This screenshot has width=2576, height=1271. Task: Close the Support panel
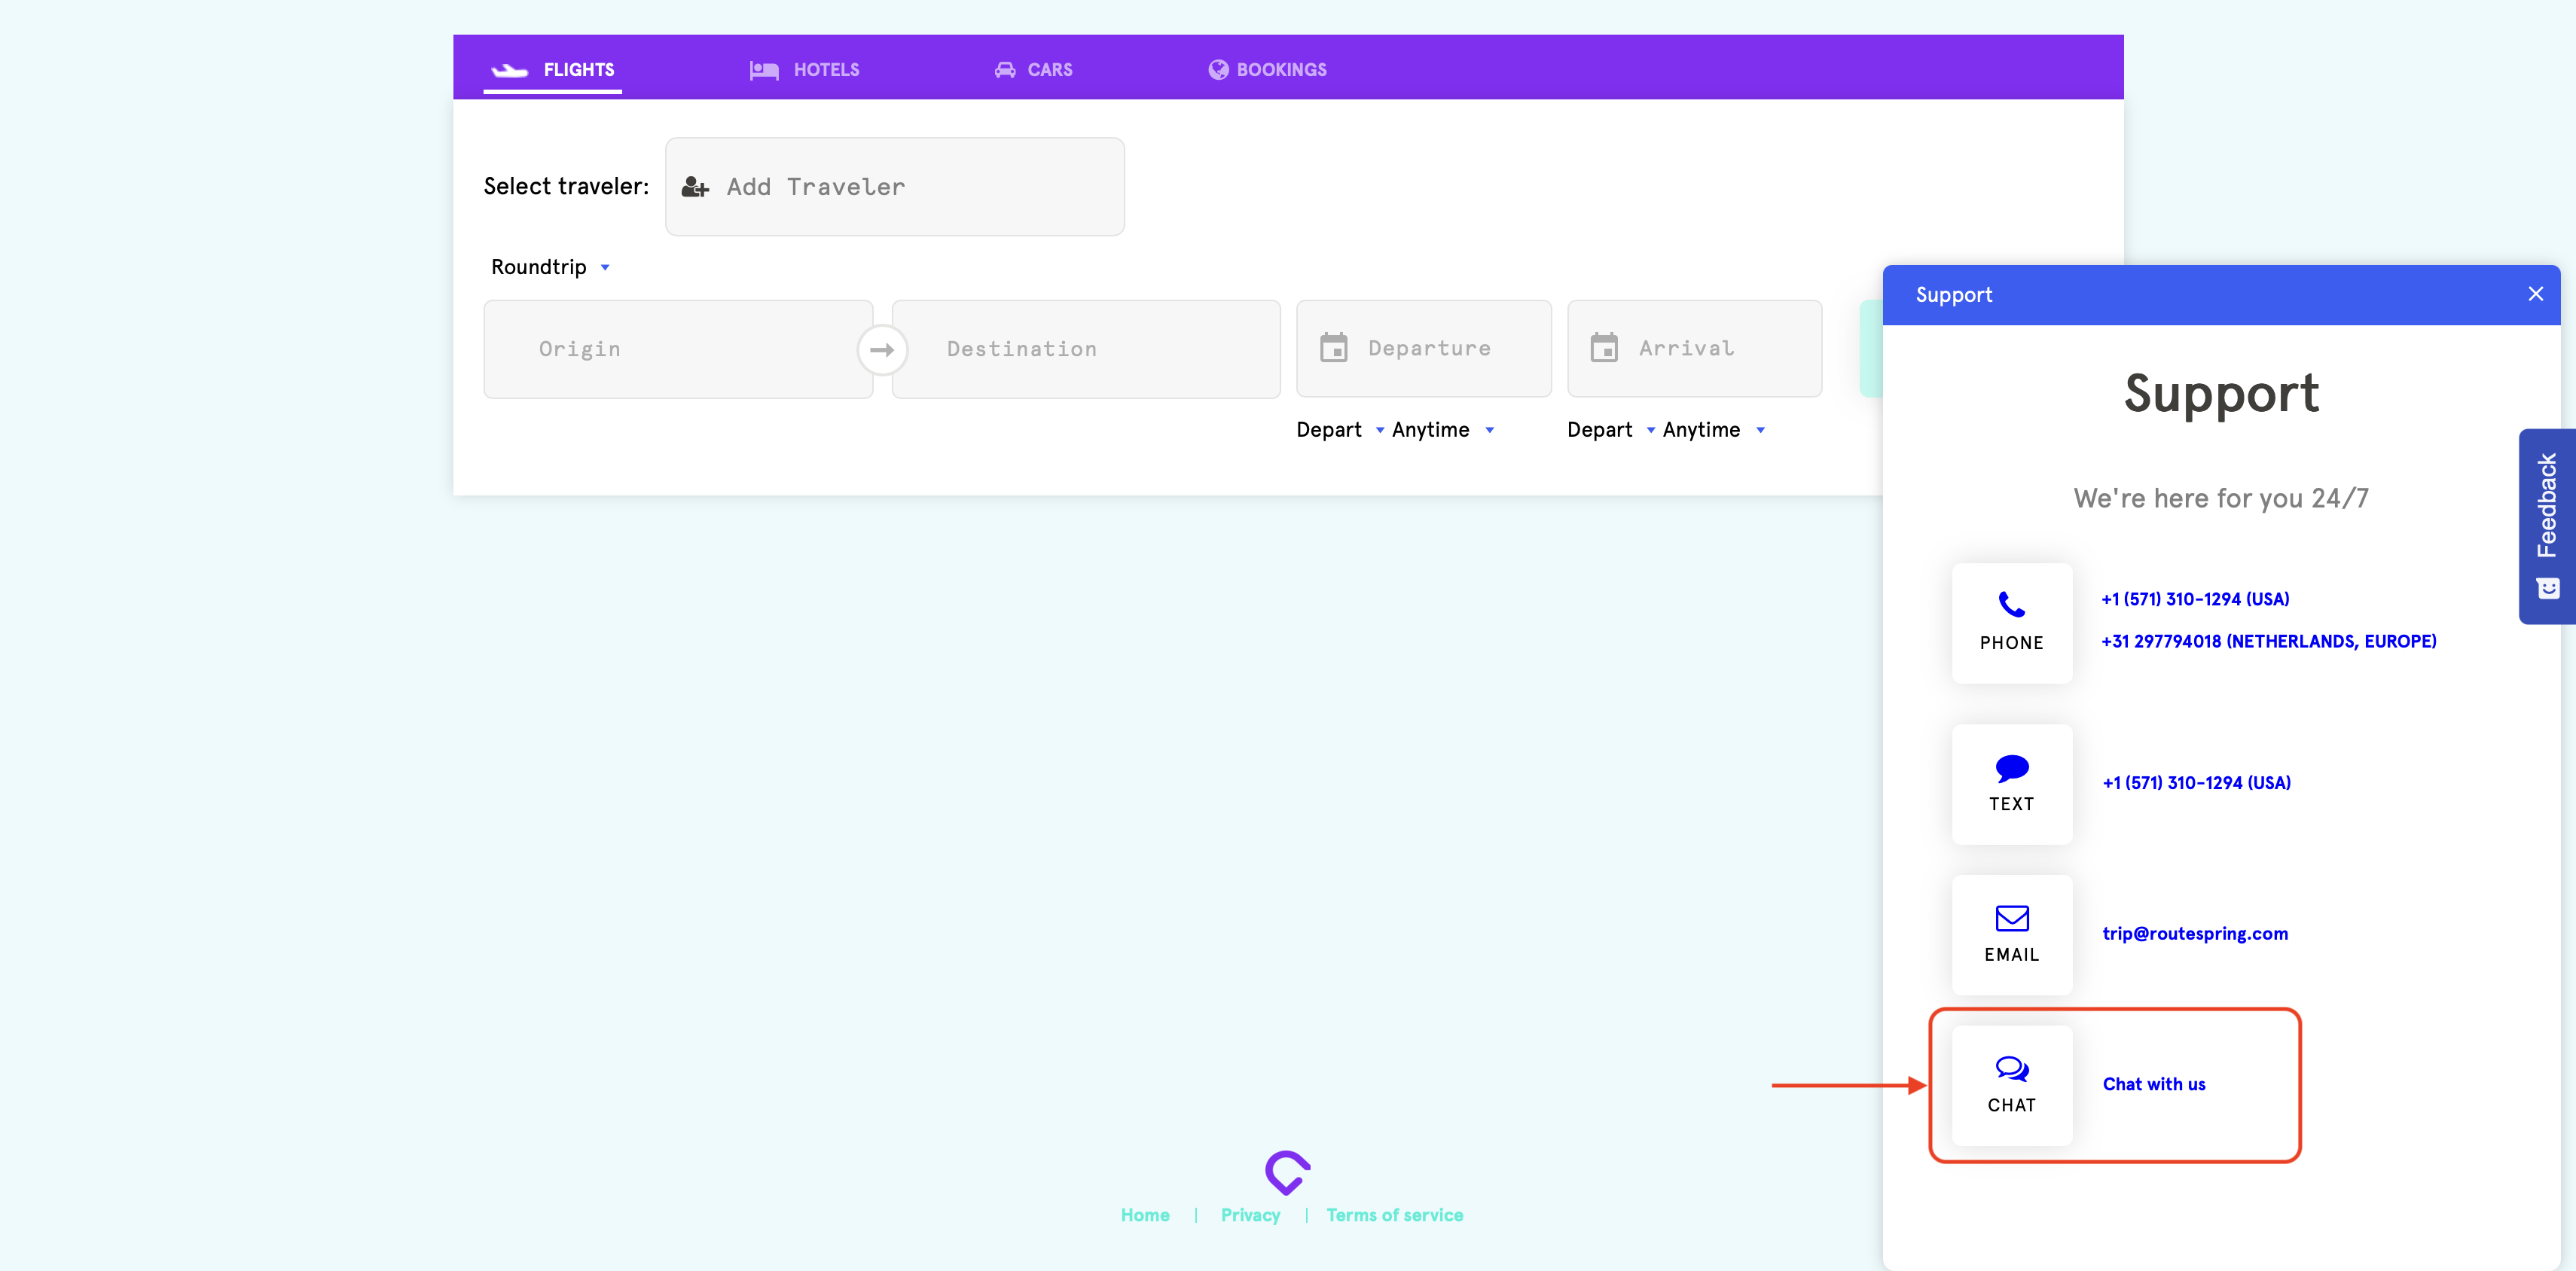2535,294
